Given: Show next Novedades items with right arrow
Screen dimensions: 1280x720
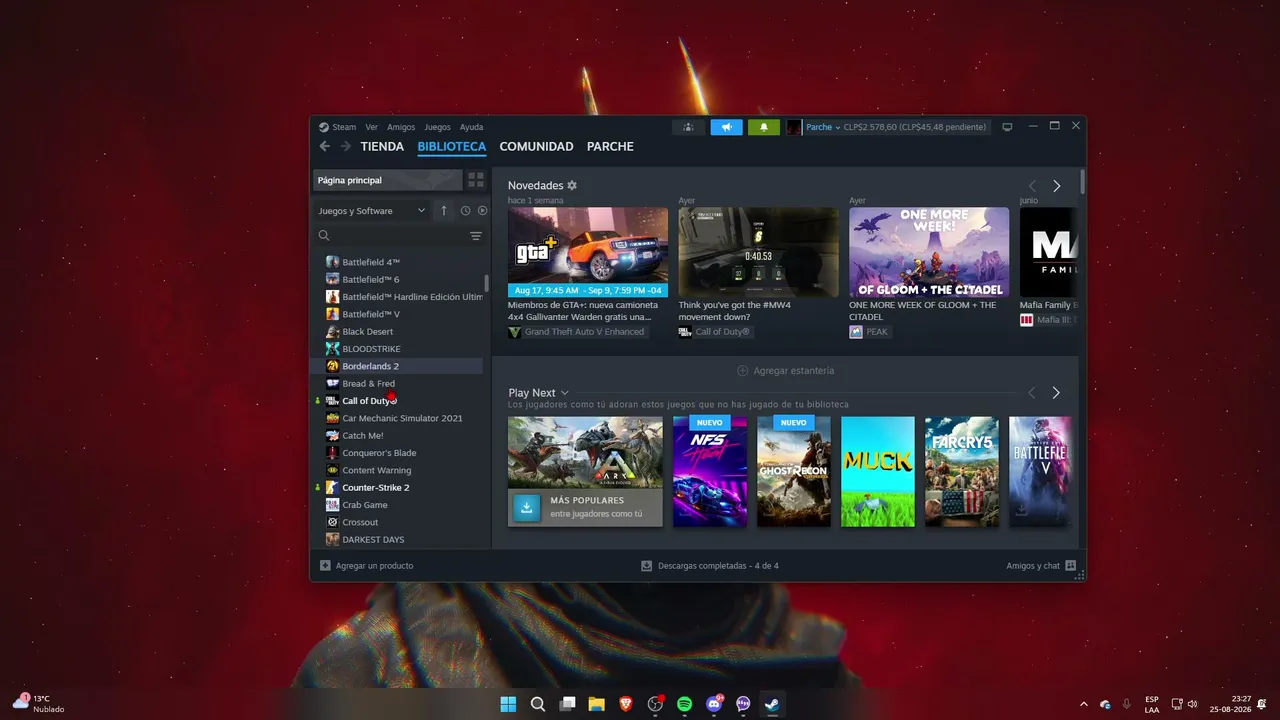Looking at the screenshot, I should pyautogui.click(x=1056, y=186).
